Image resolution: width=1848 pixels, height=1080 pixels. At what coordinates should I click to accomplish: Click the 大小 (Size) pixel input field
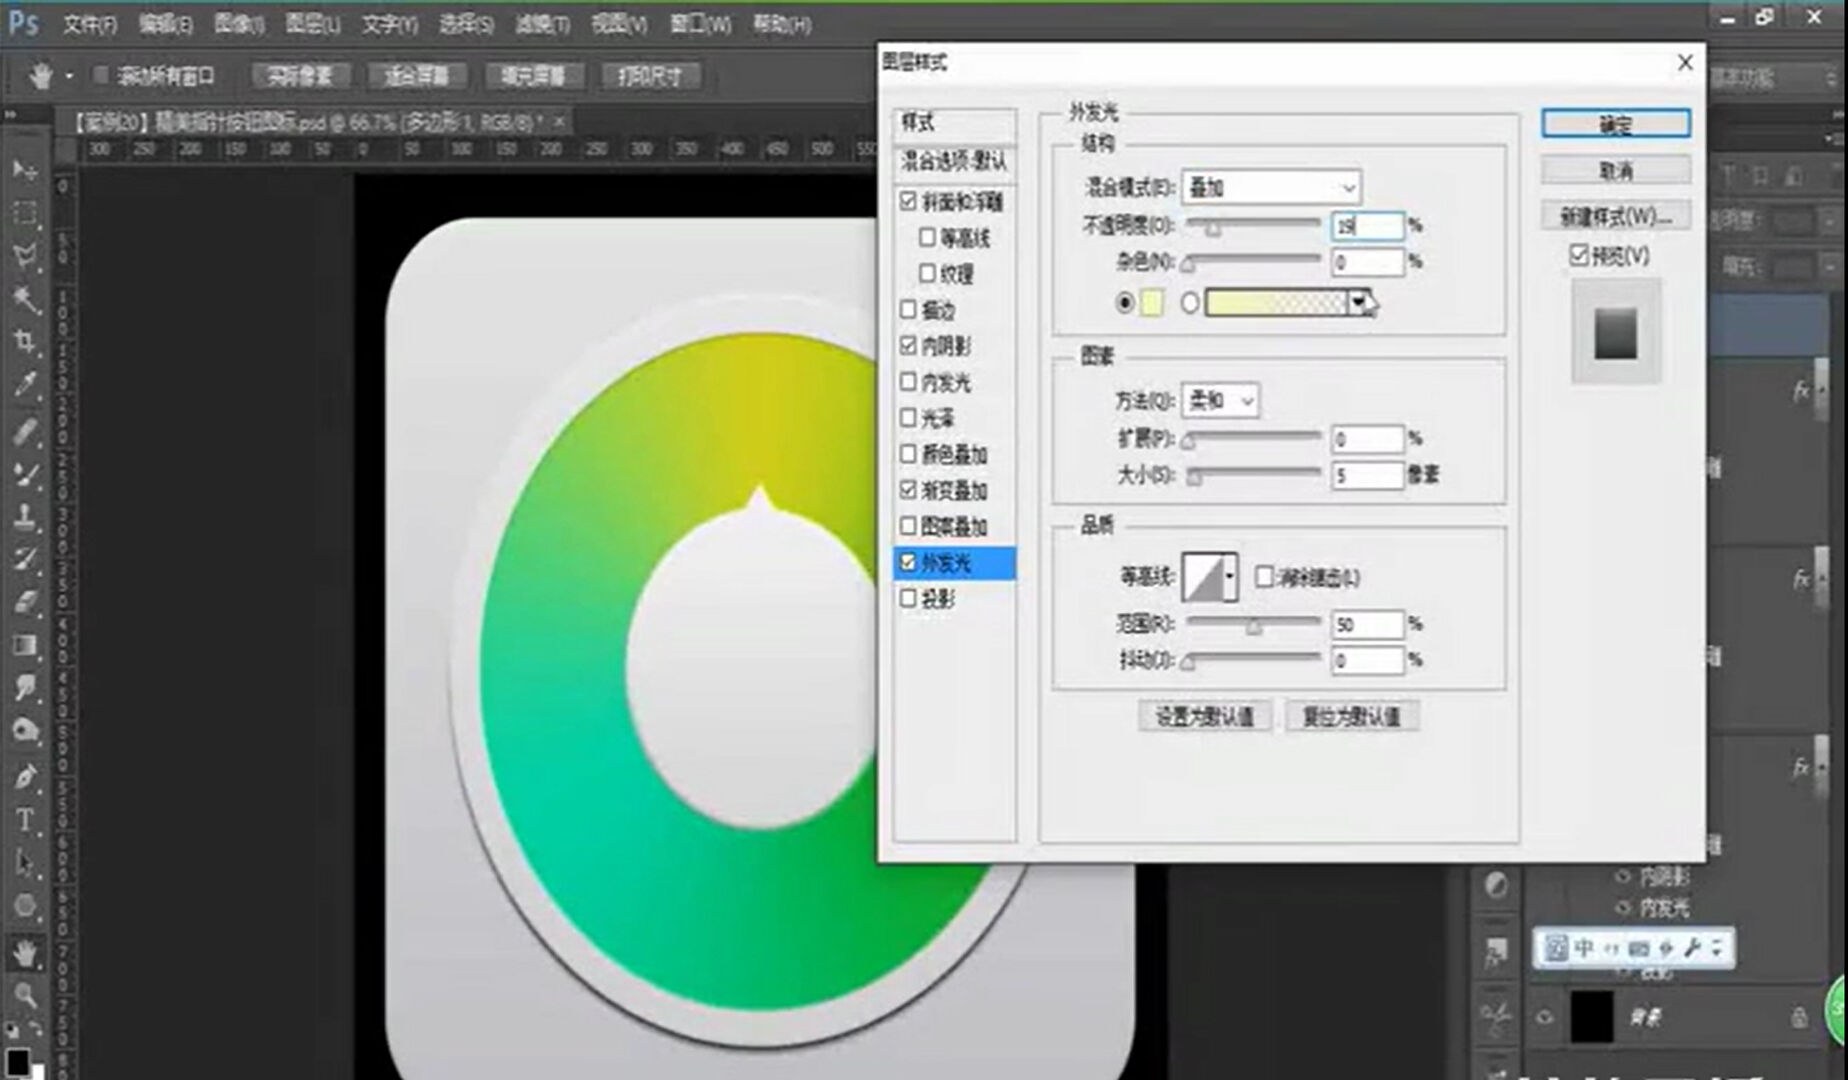1366,475
